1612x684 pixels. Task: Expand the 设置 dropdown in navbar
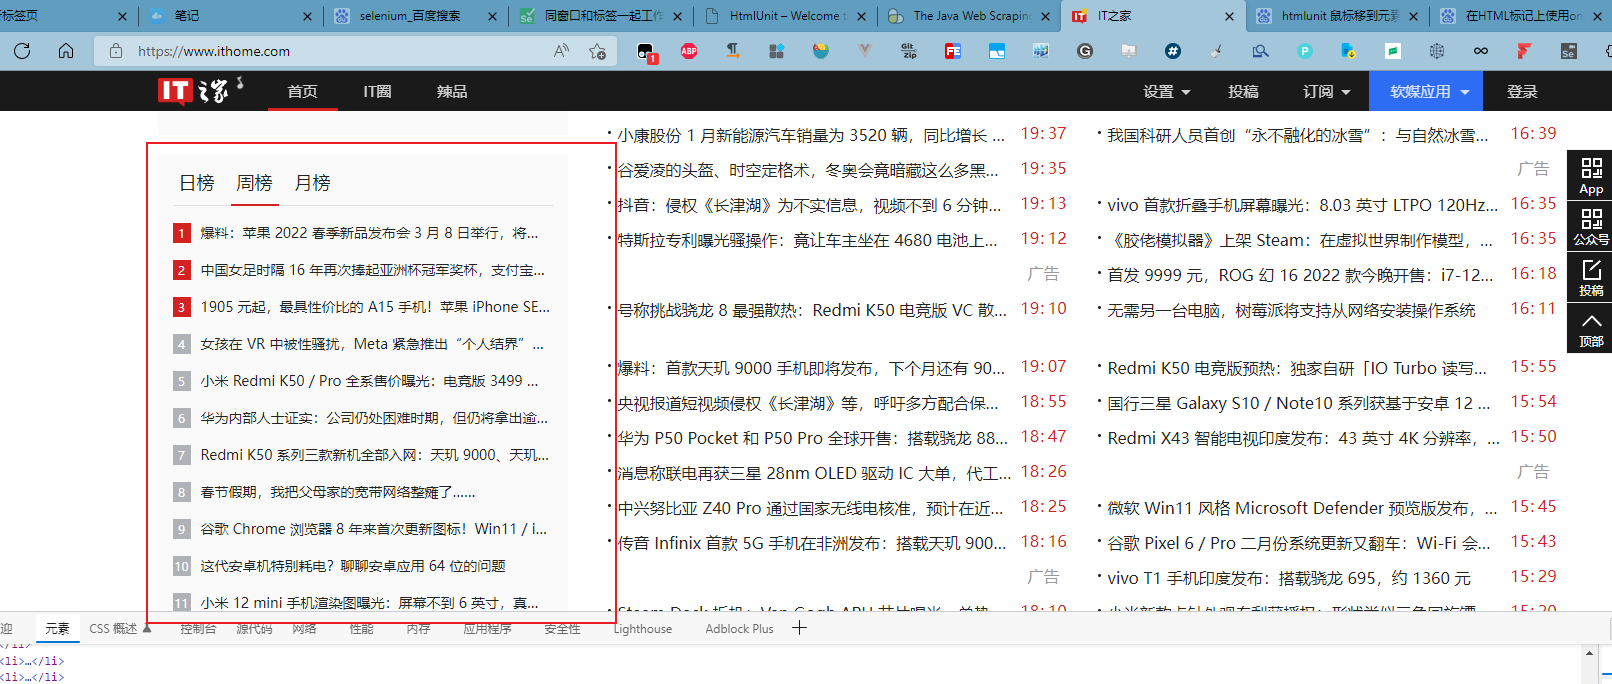point(1167,91)
